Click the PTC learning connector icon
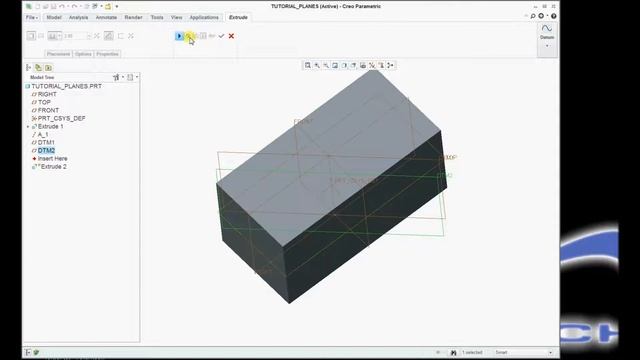The image size is (640, 360). pyautogui.click(x=541, y=16)
